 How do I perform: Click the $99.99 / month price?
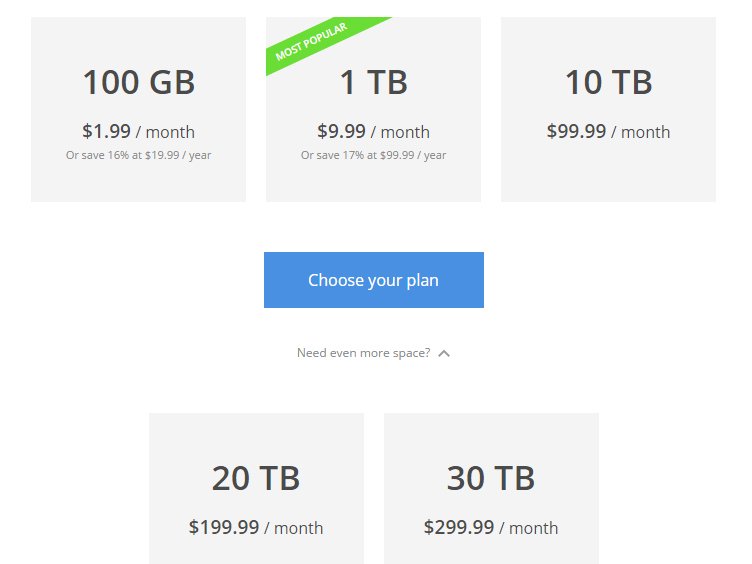tap(608, 131)
